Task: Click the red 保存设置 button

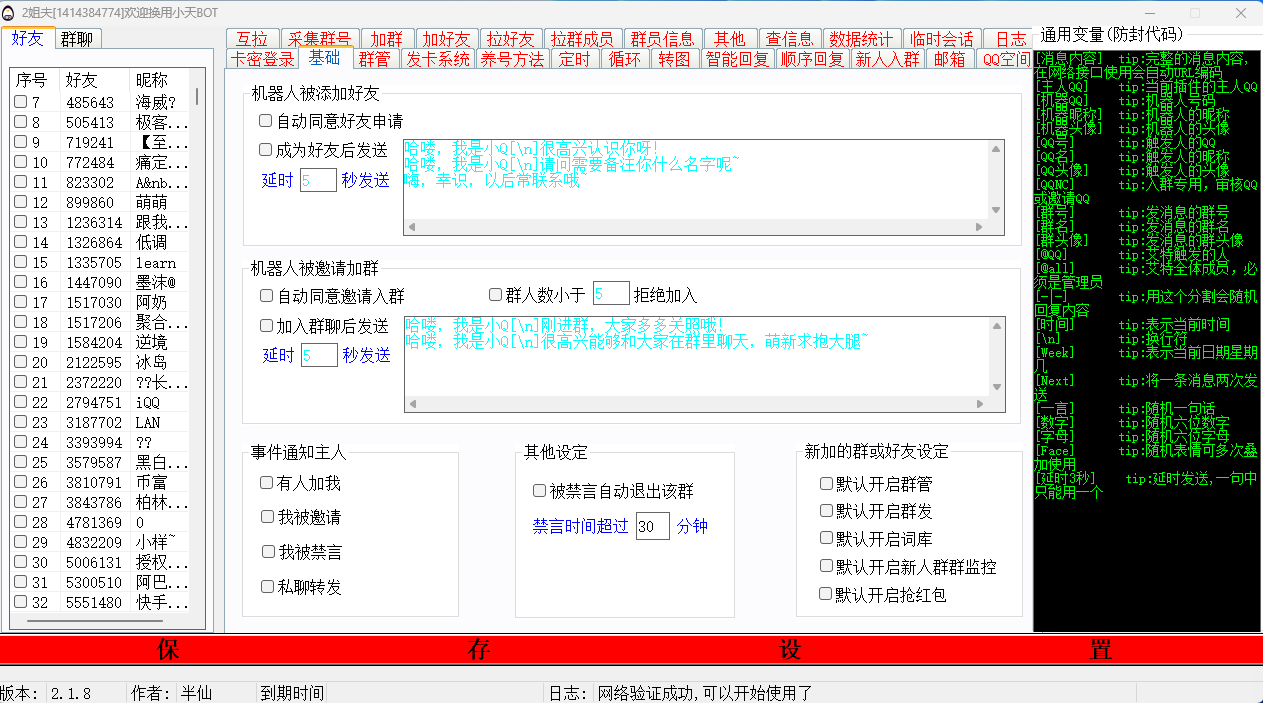Action: click(x=631, y=650)
